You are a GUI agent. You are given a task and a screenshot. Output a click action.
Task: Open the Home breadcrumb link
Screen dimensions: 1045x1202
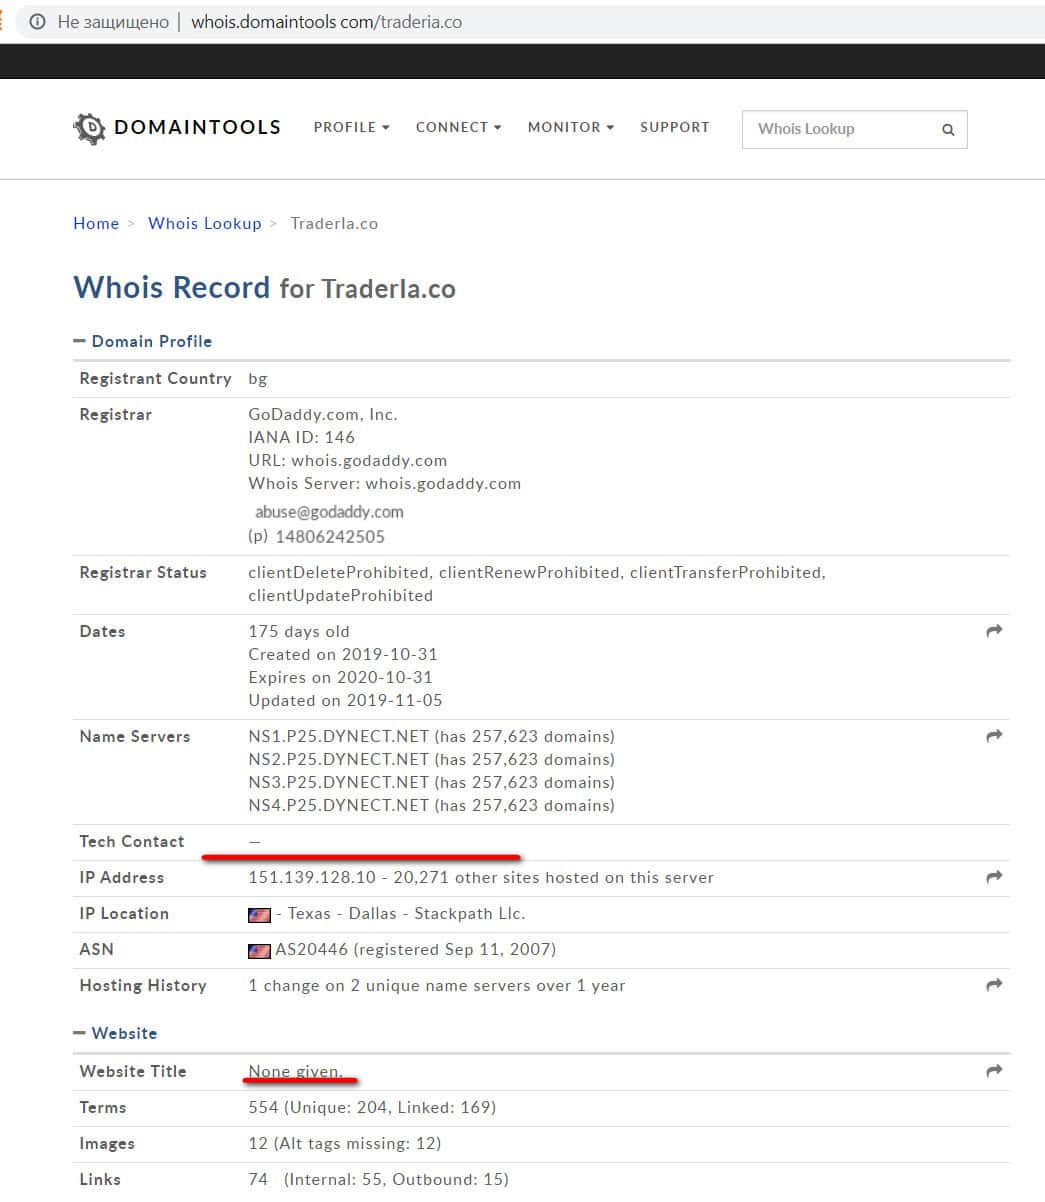(x=96, y=223)
